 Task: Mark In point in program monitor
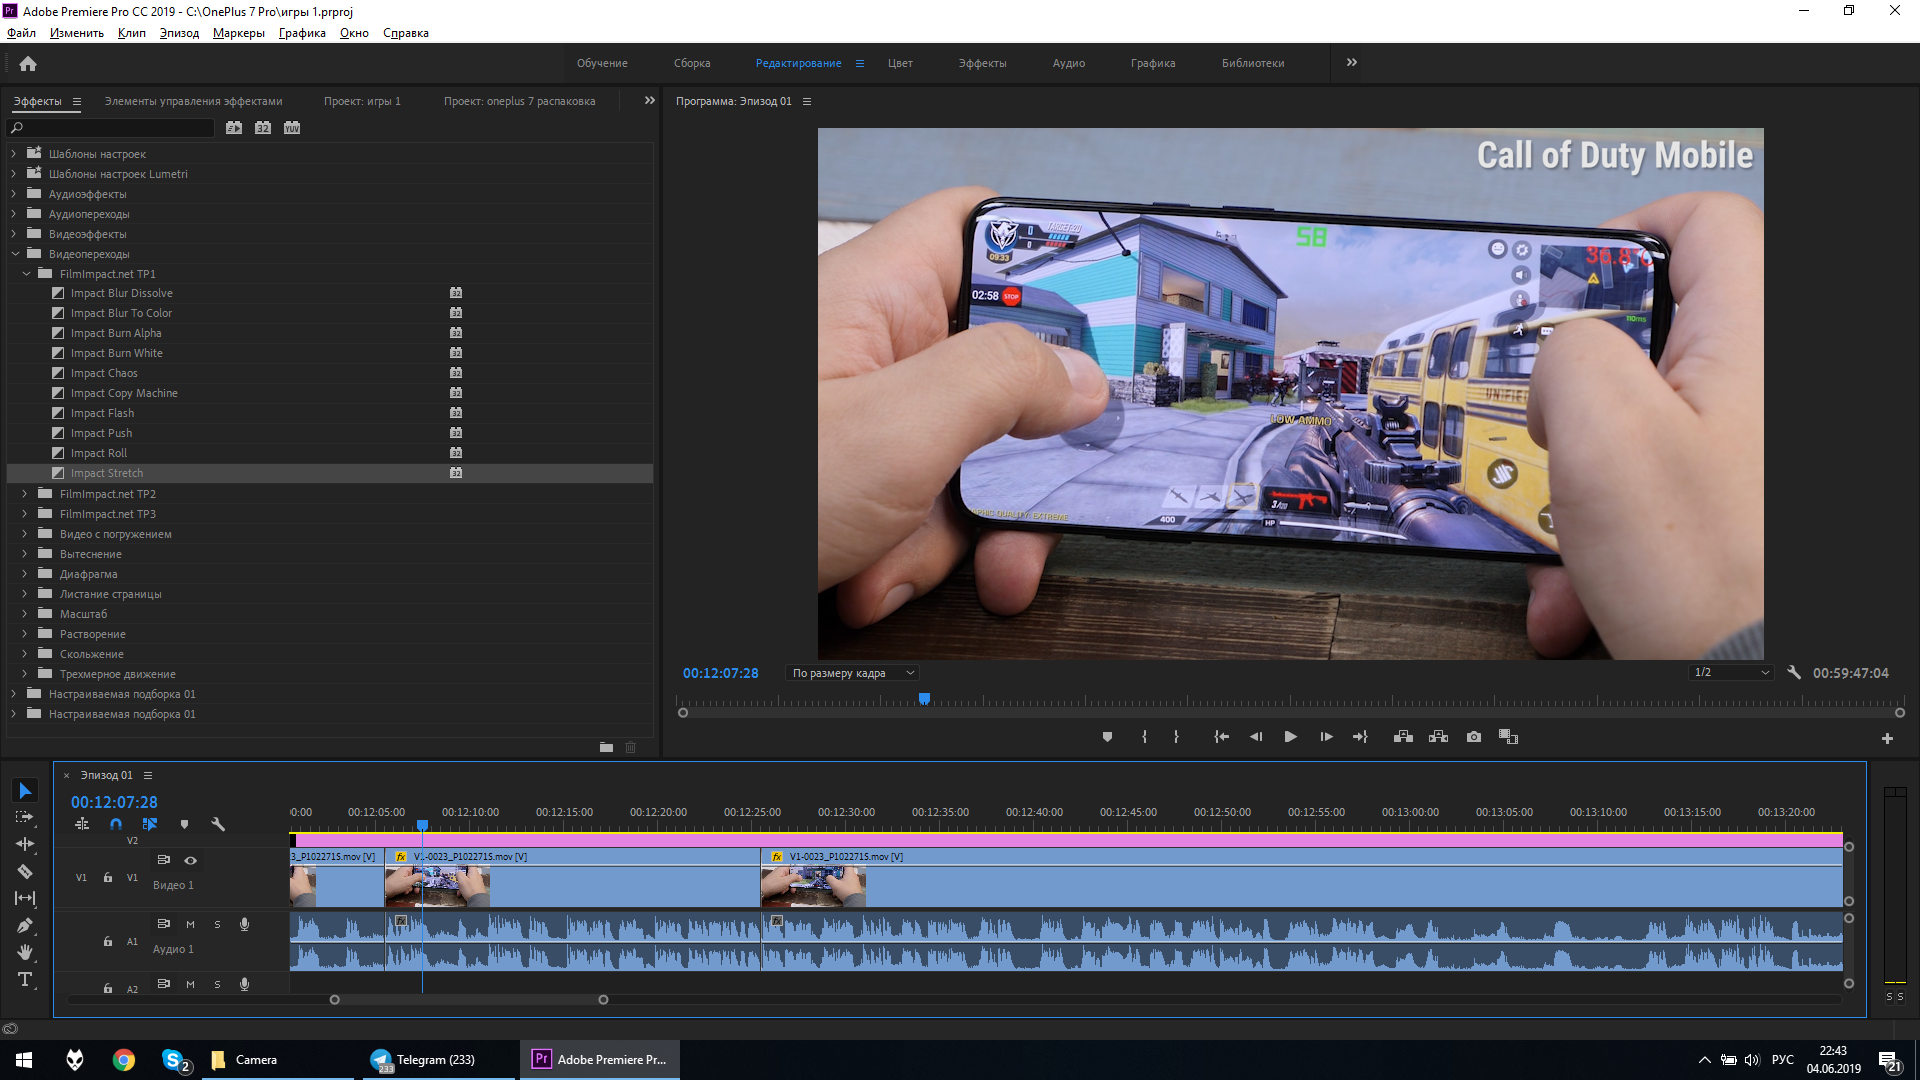coord(1144,737)
